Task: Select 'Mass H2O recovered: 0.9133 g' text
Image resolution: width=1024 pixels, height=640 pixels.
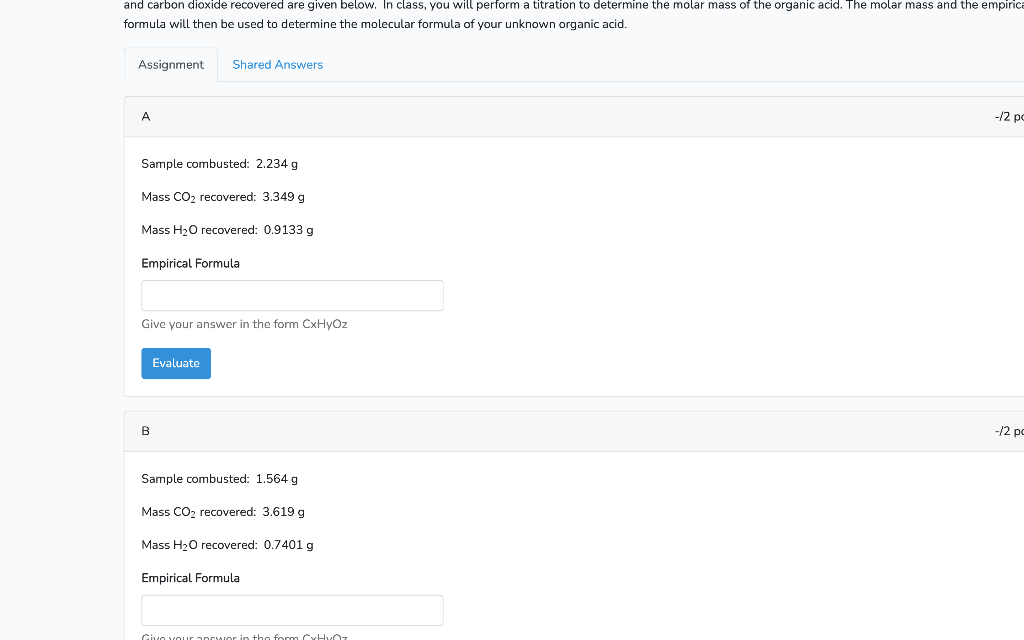Action: coord(227,230)
